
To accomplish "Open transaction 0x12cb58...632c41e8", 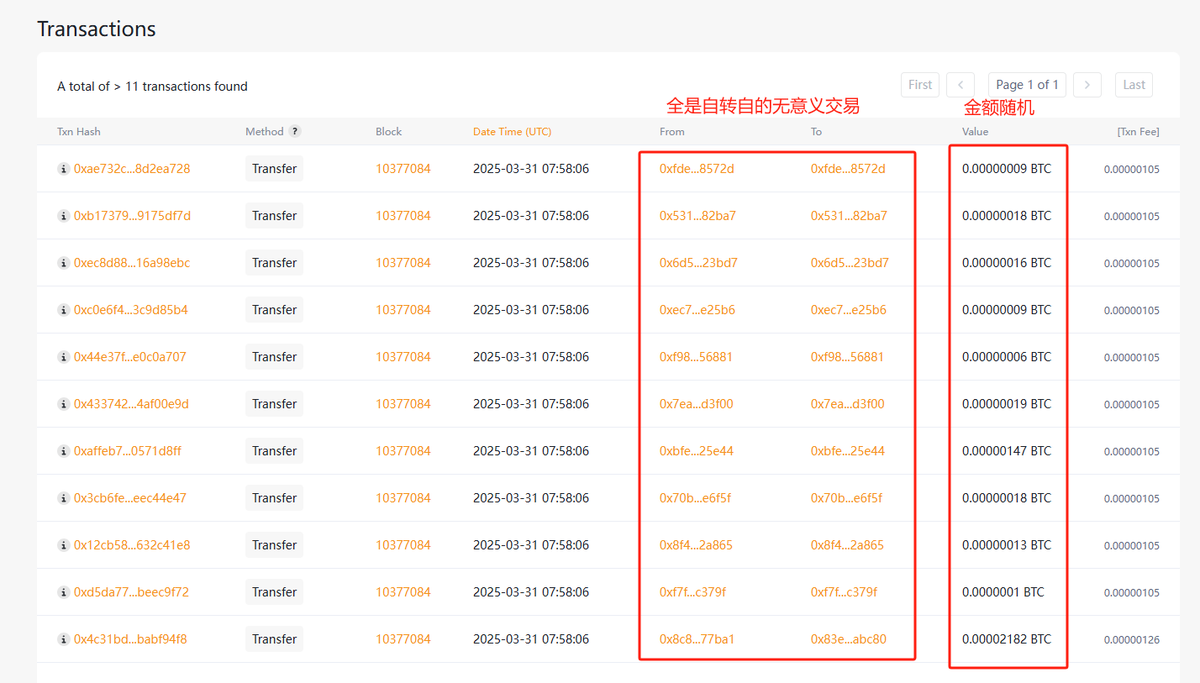I will click(x=132, y=545).
